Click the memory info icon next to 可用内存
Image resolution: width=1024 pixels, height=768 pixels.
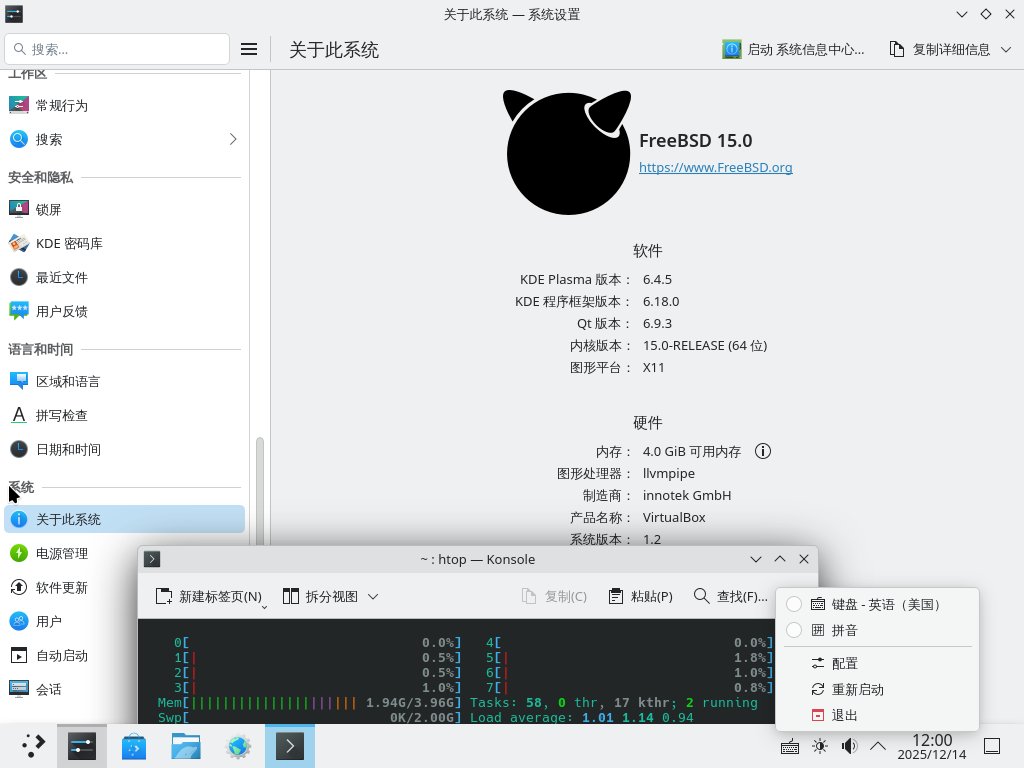tap(762, 451)
